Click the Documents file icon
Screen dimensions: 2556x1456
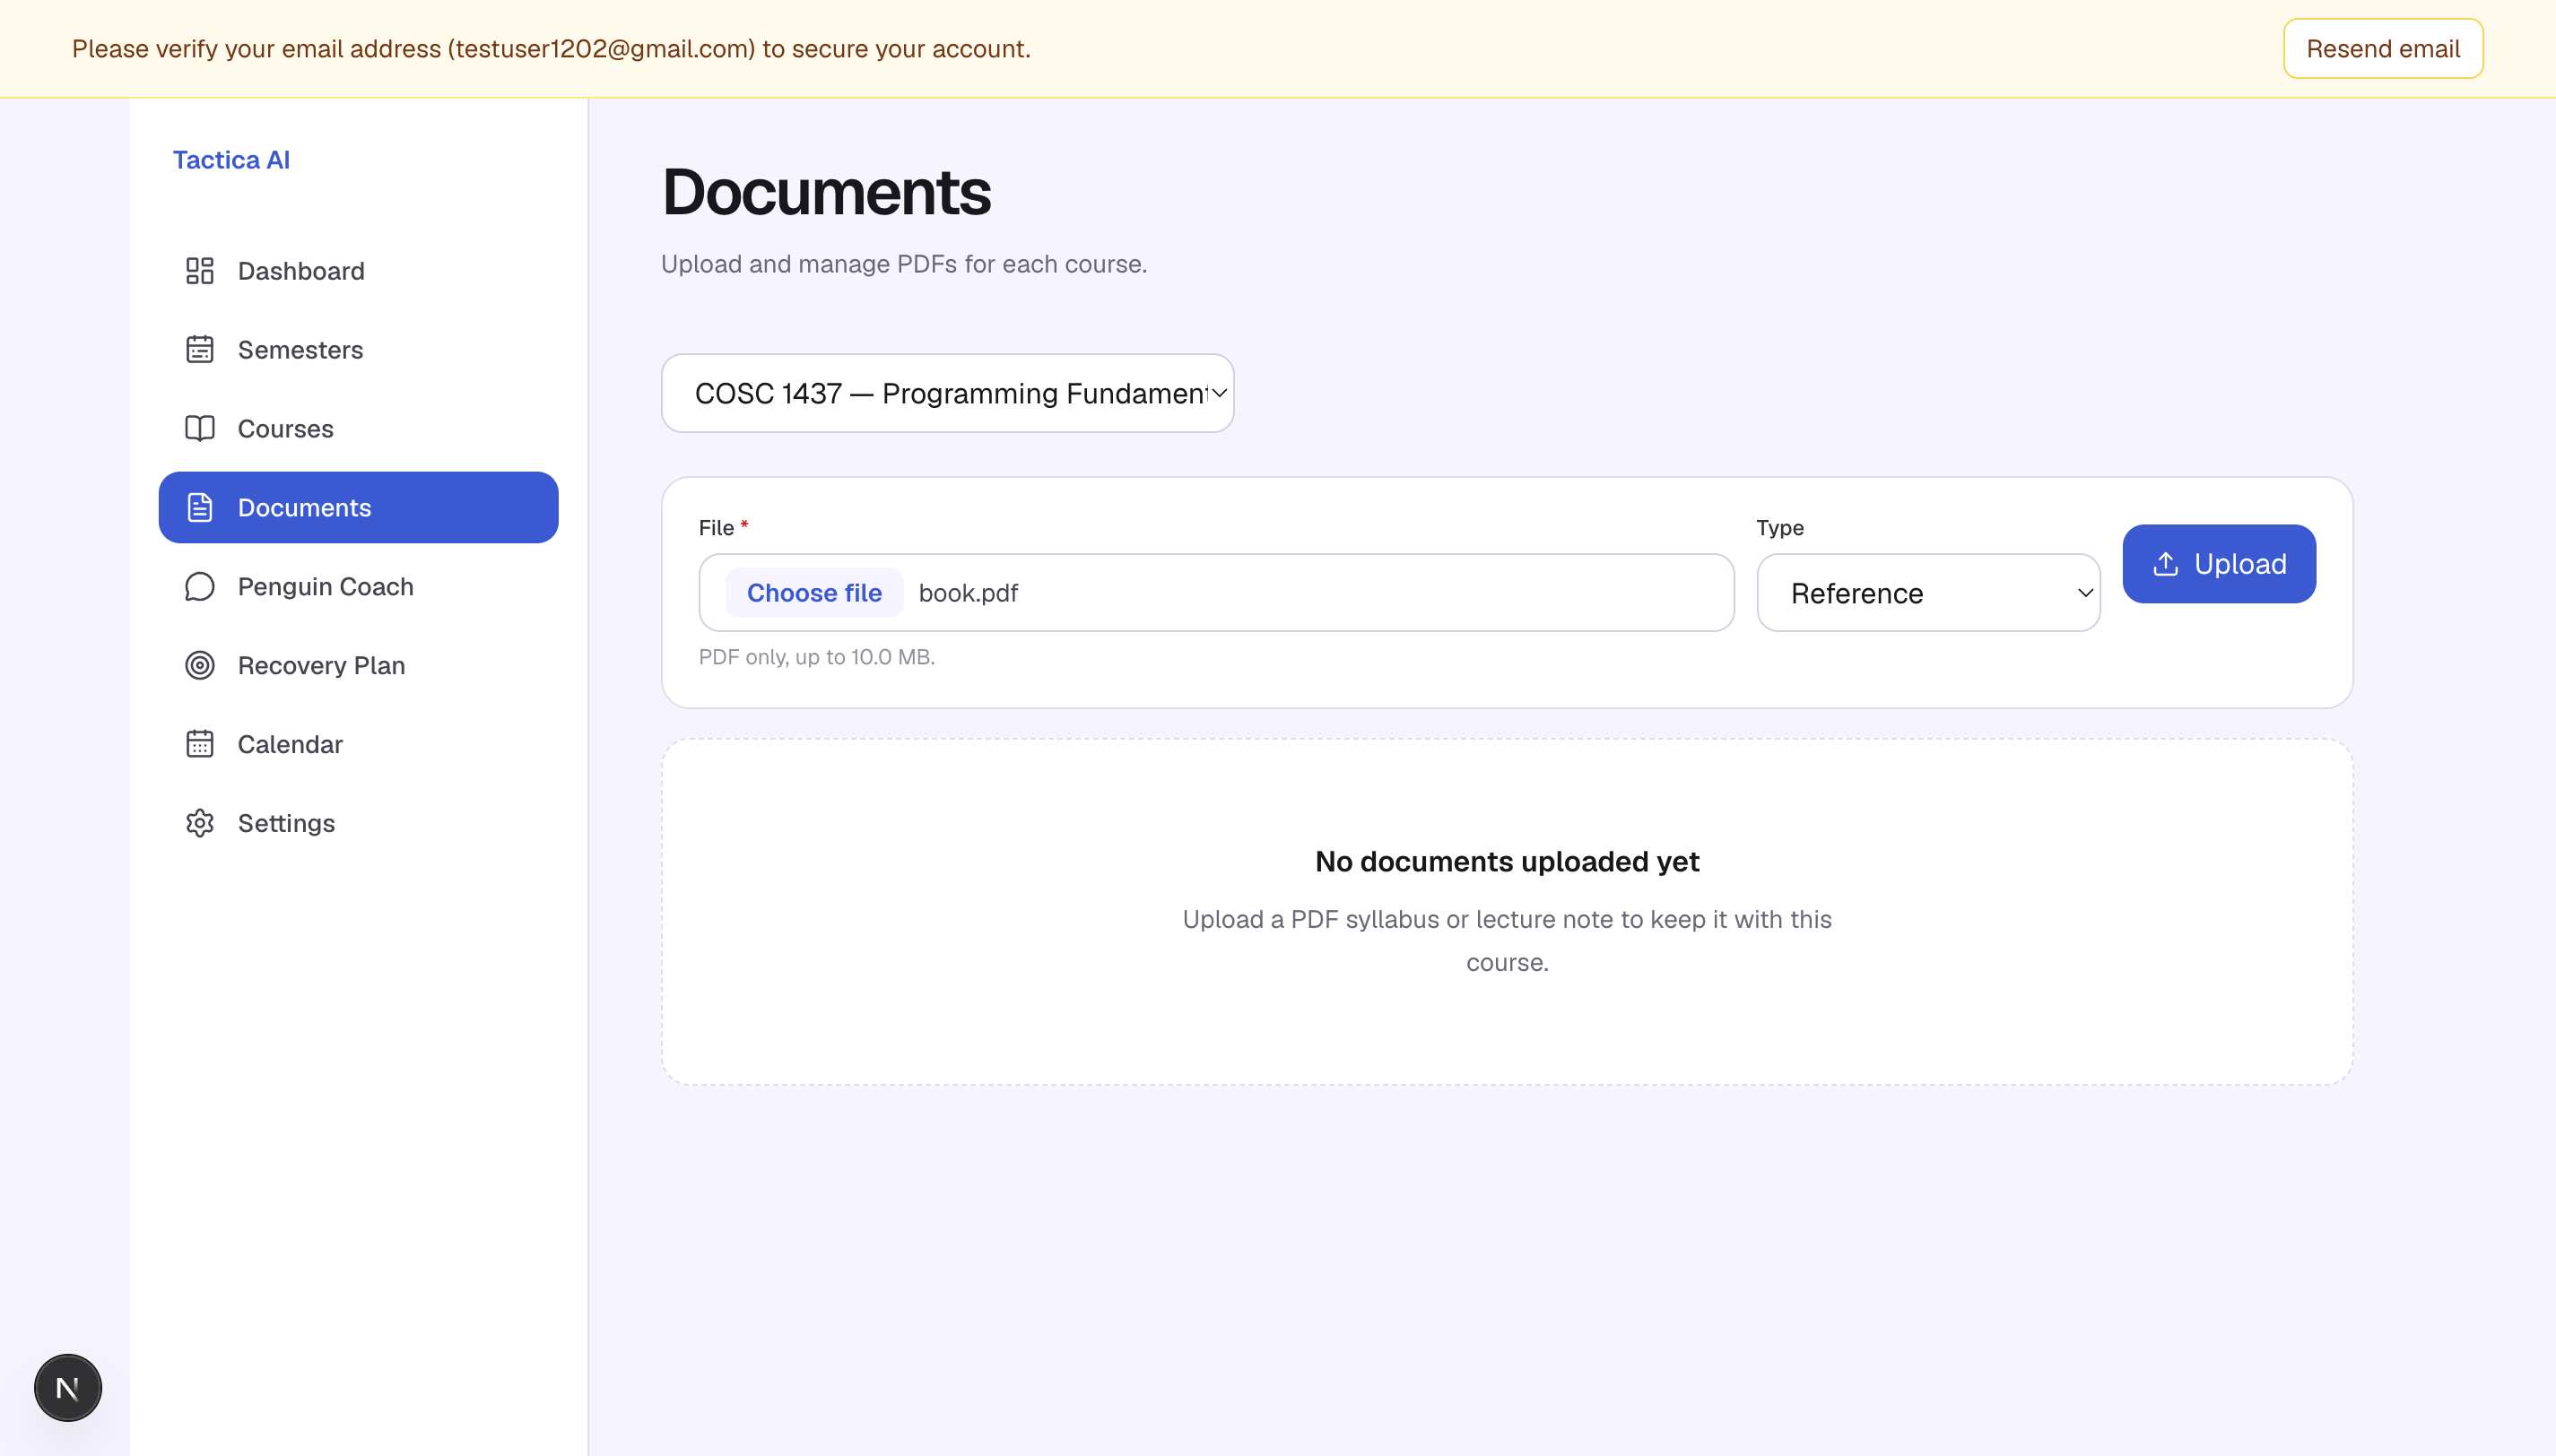(200, 508)
